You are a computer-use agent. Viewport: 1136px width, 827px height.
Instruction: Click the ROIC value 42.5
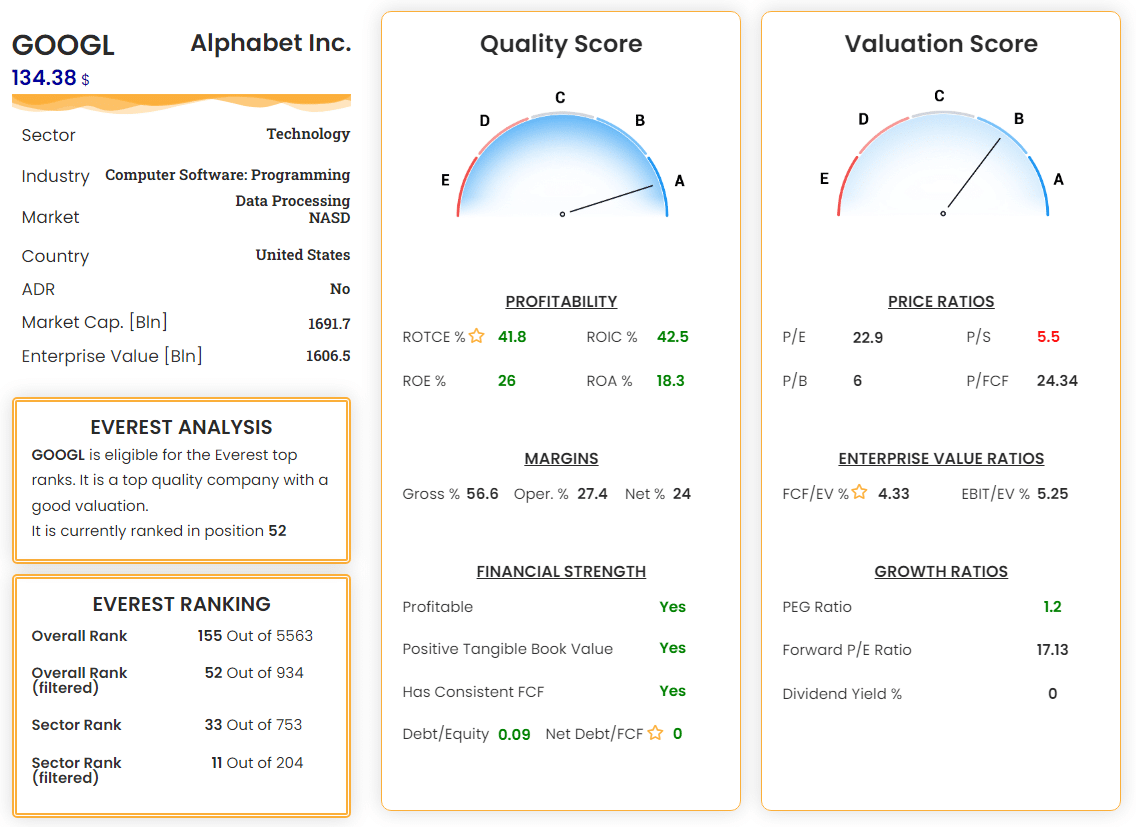click(673, 337)
